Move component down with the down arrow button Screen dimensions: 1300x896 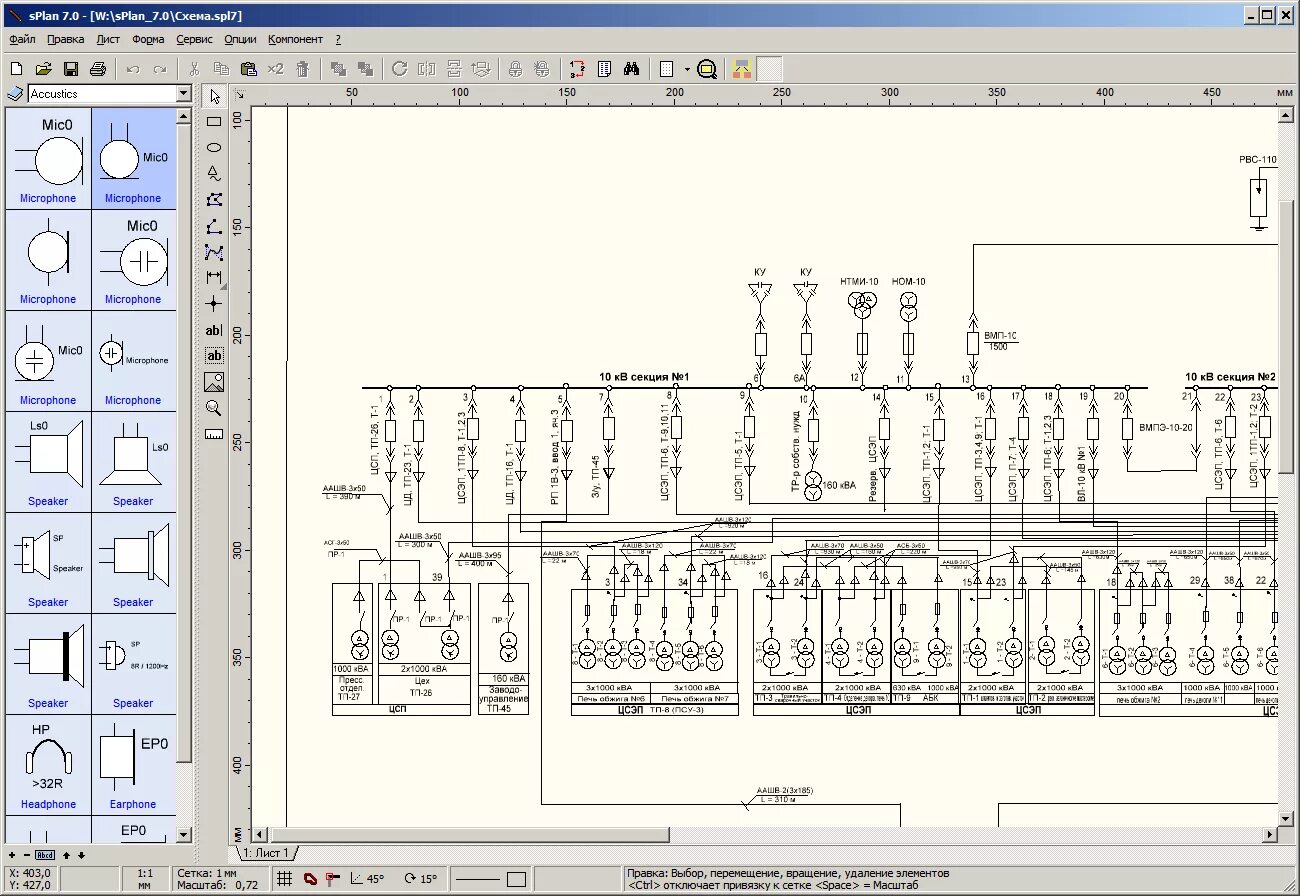tap(82, 855)
